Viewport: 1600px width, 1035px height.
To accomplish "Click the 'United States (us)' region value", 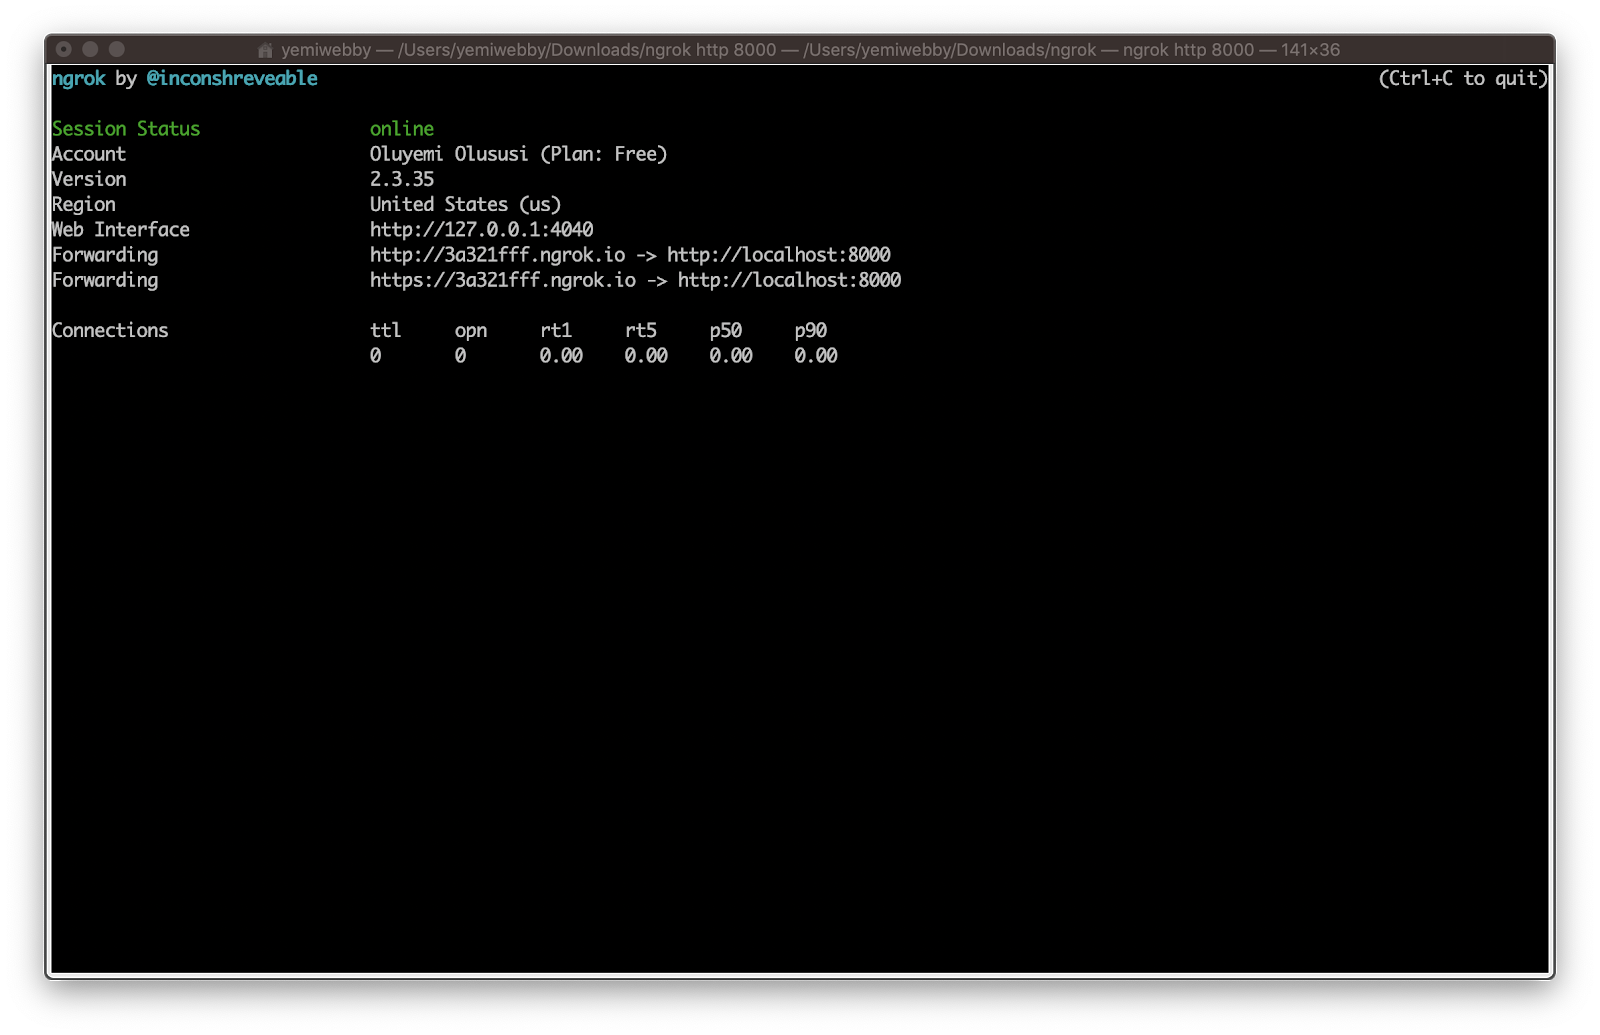I will click(465, 204).
